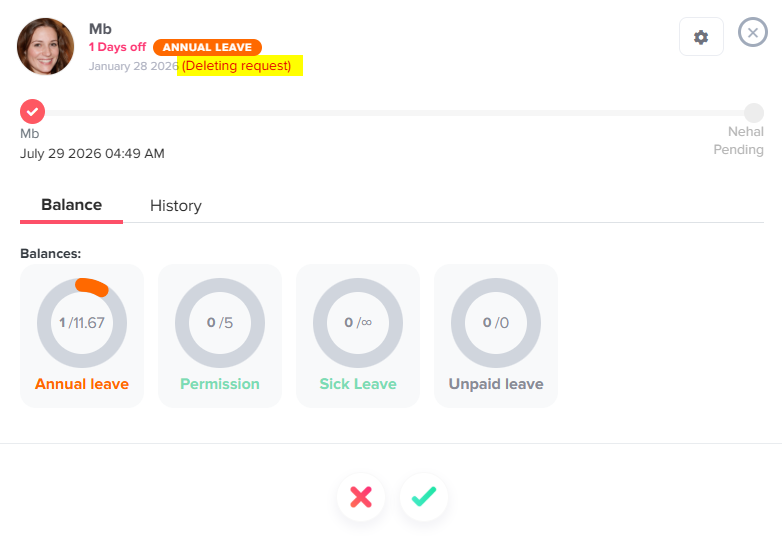Open the Unpaid leave balance card
782x542 pixels.
(x=496, y=336)
